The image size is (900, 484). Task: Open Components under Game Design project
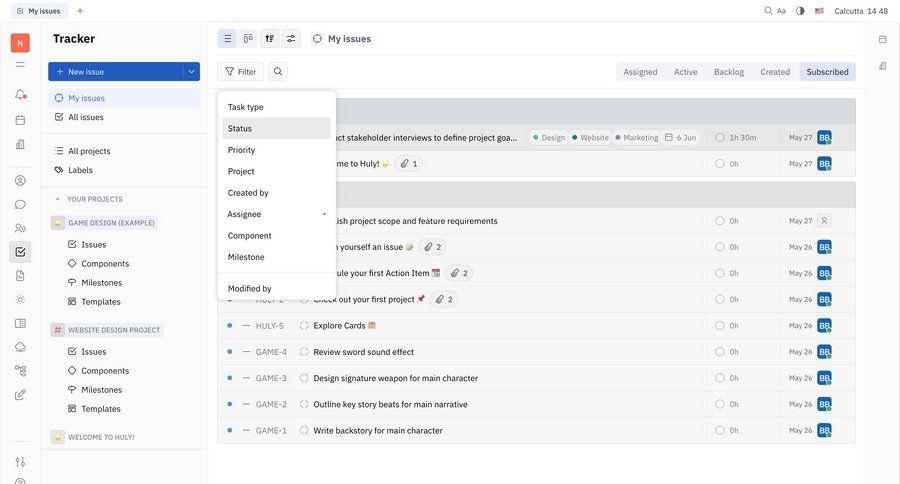click(x=105, y=264)
